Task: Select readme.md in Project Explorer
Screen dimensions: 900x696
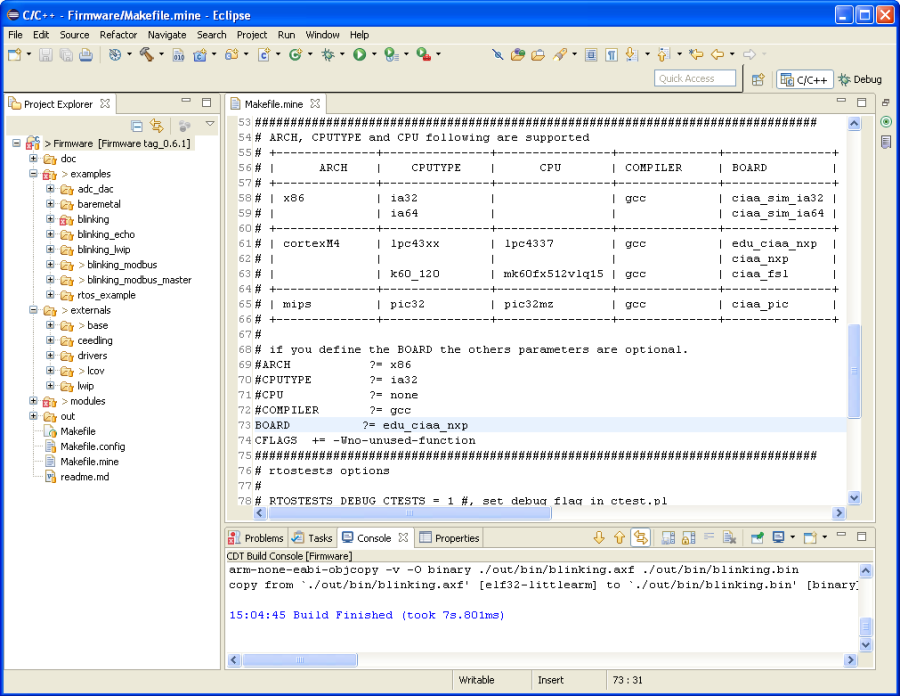Action: pos(84,476)
